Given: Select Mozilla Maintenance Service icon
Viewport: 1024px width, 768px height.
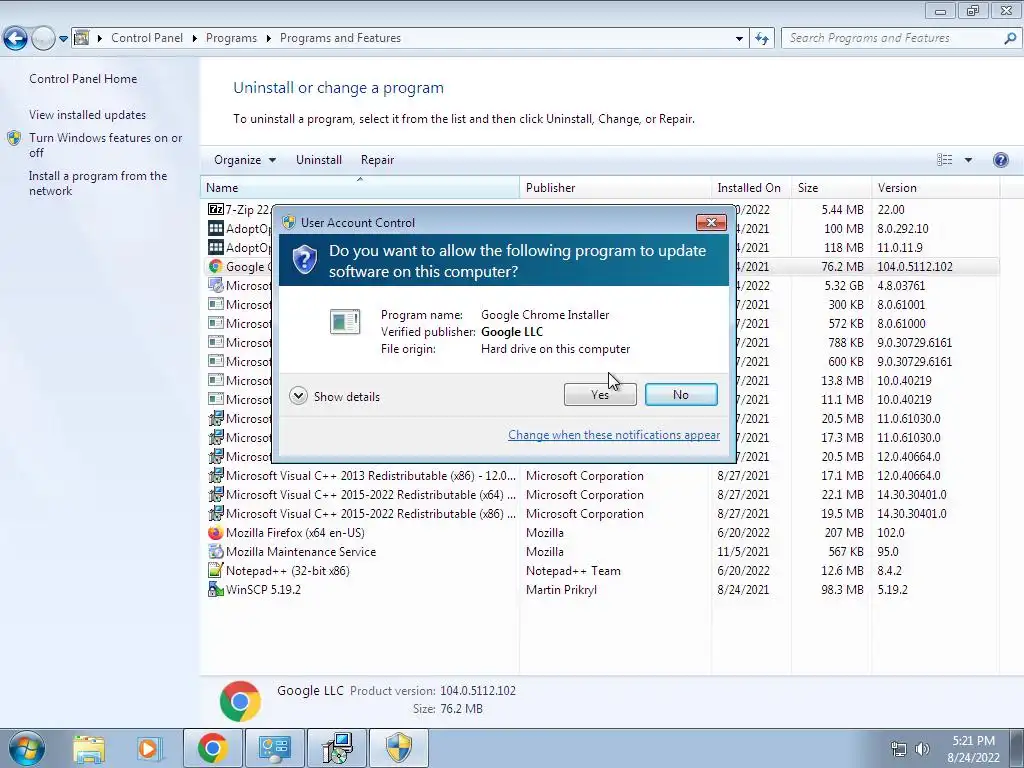Looking at the screenshot, I should [x=216, y=551].
